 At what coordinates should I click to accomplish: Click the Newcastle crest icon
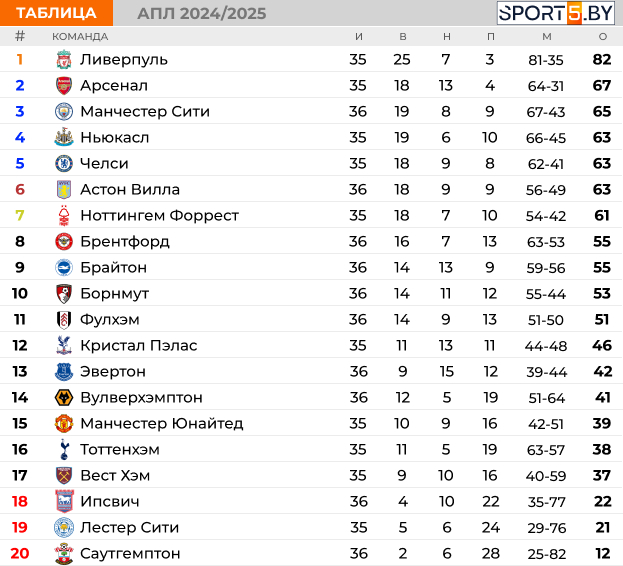coord(64,137)
